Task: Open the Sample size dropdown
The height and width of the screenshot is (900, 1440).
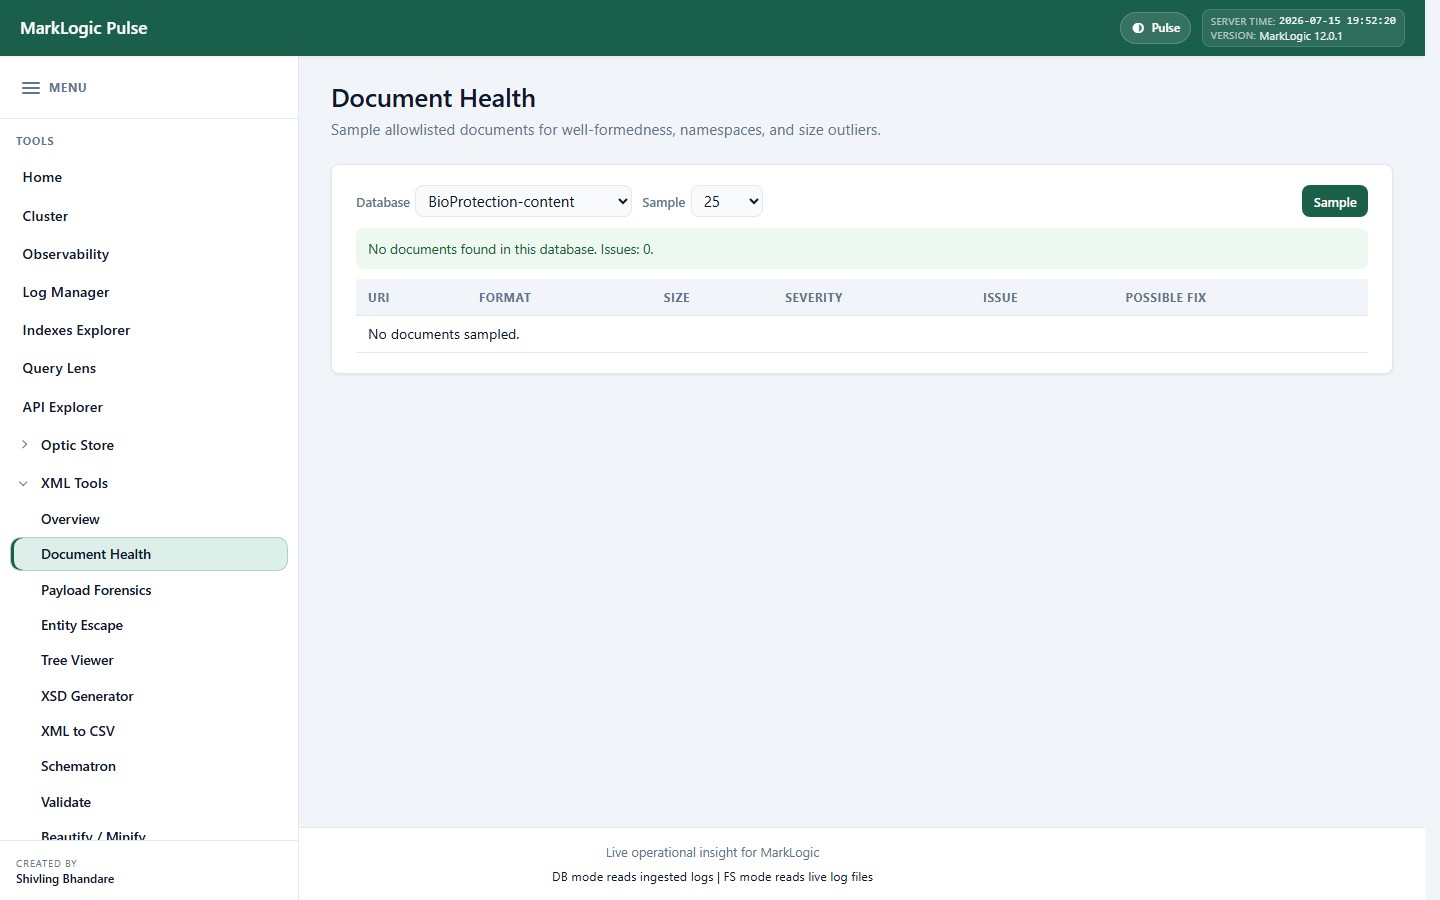Action: pyautogui.click(x=727, y=201)
